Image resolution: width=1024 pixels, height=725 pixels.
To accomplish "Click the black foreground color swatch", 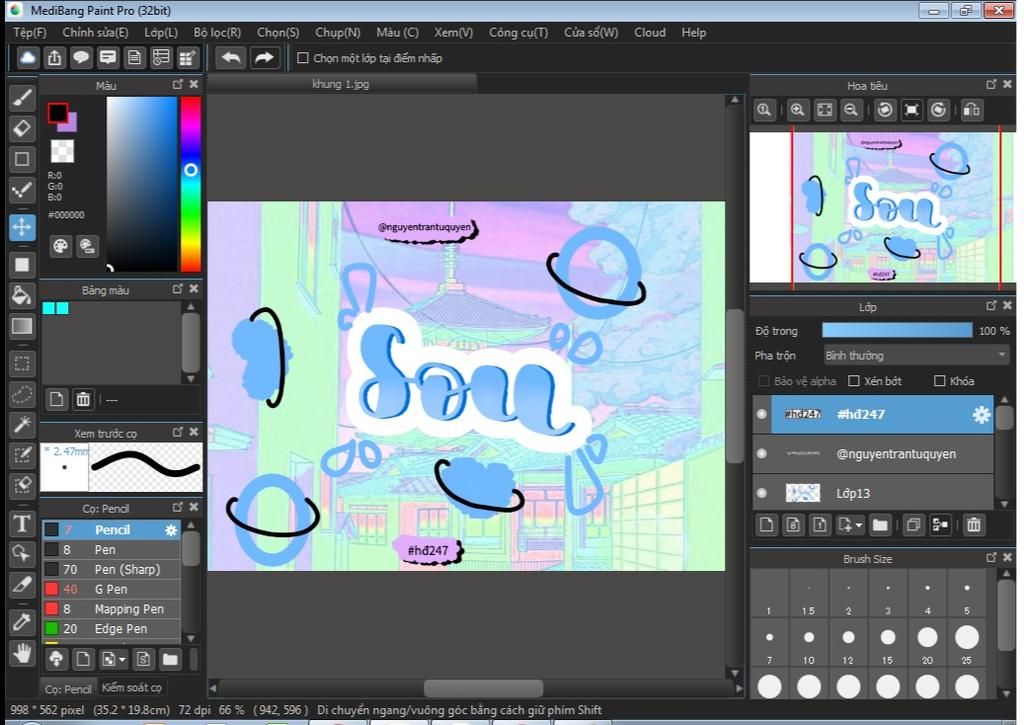I will pyautogui.click(x=57, y=113).
